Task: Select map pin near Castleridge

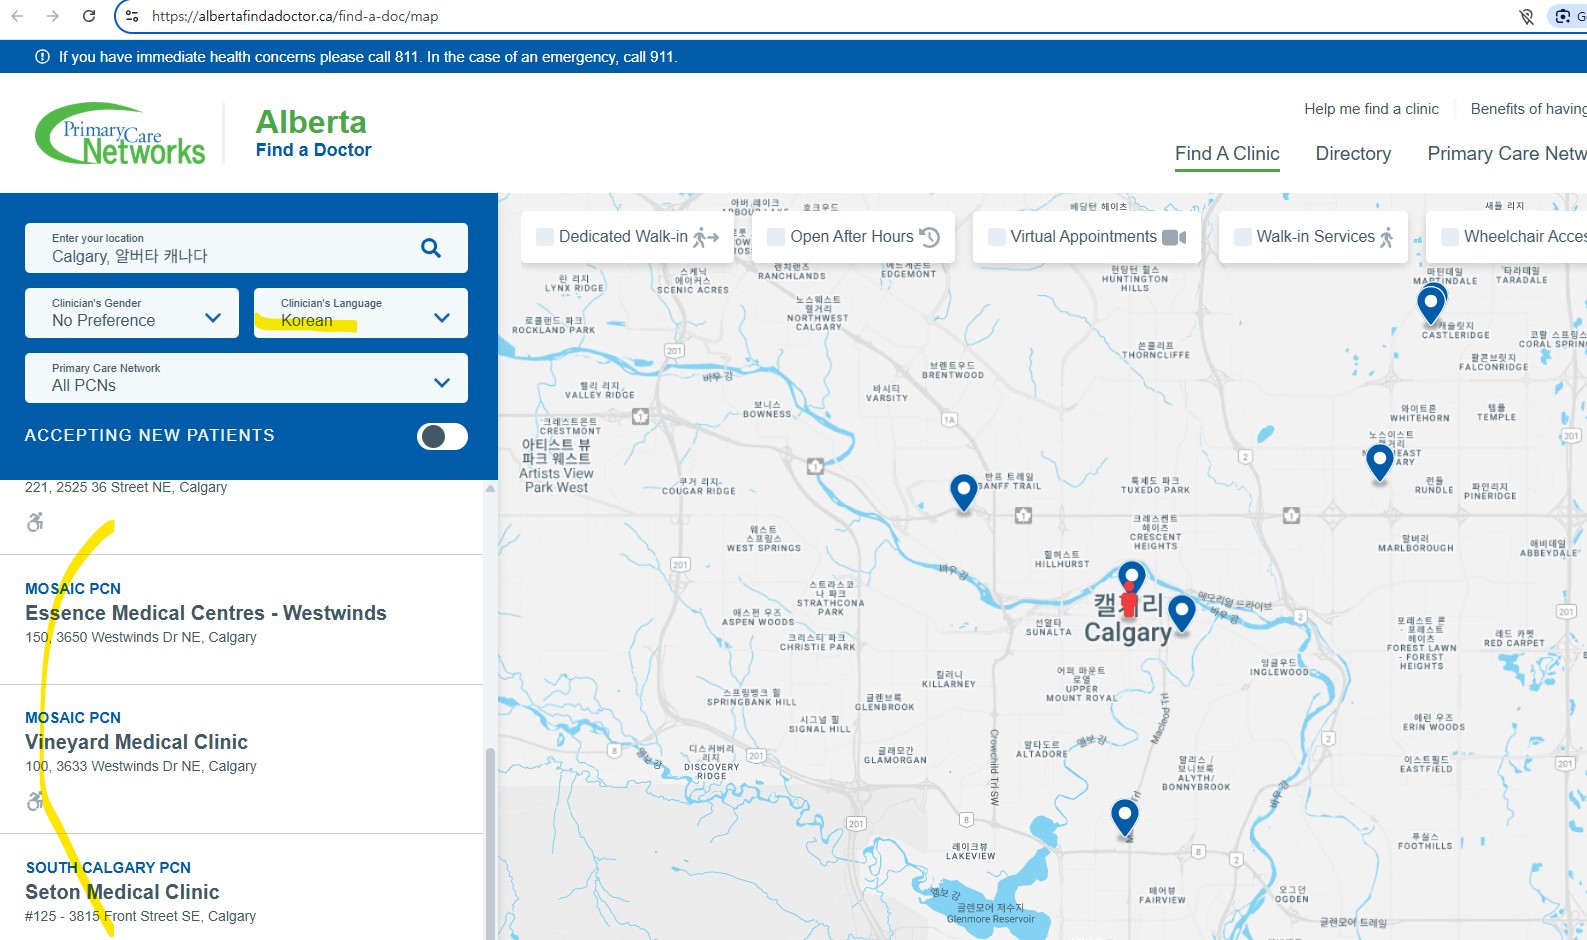Action: (1430, 304)
